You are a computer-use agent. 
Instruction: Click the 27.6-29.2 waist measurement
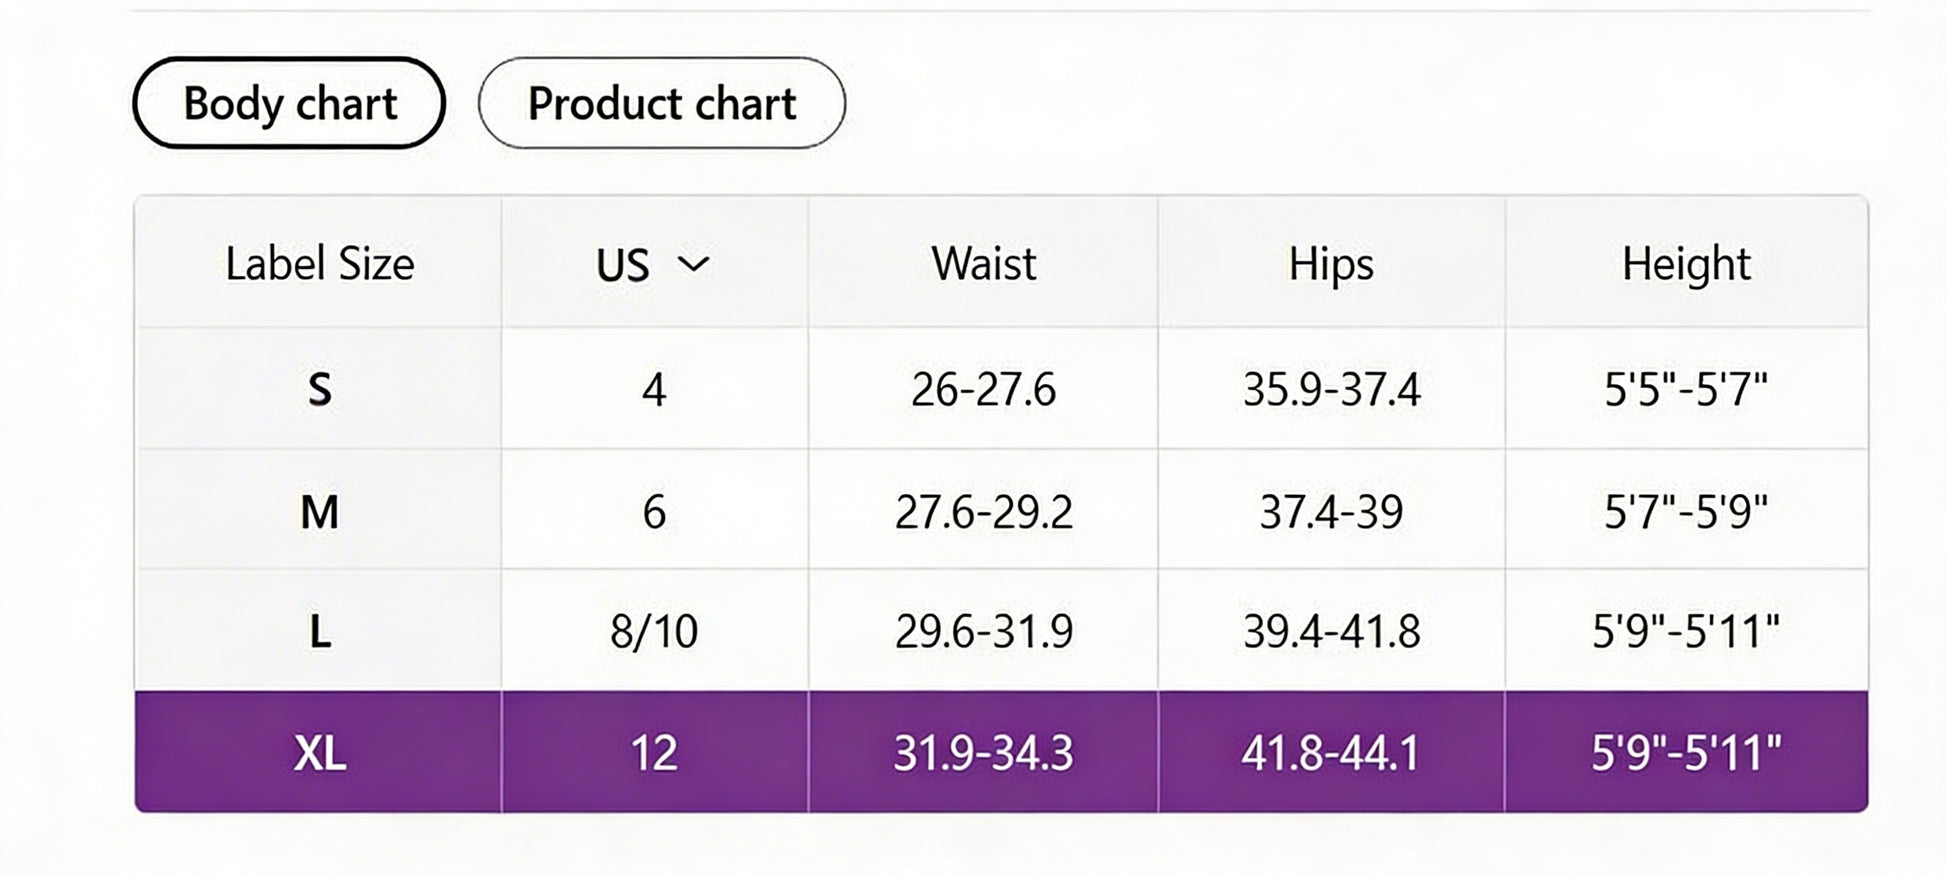983,512
